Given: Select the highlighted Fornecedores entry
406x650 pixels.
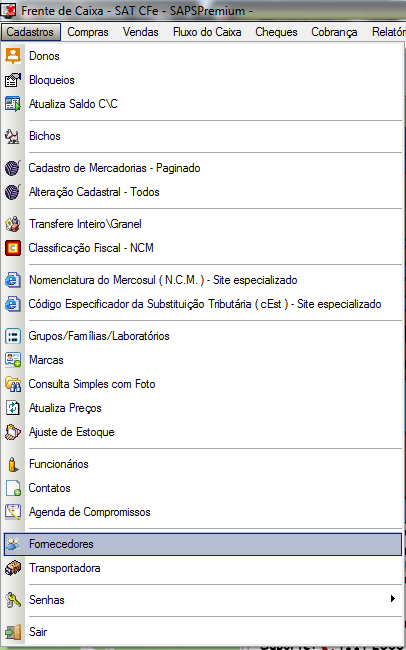Looking at the screenshot, I should click(203, 544).
